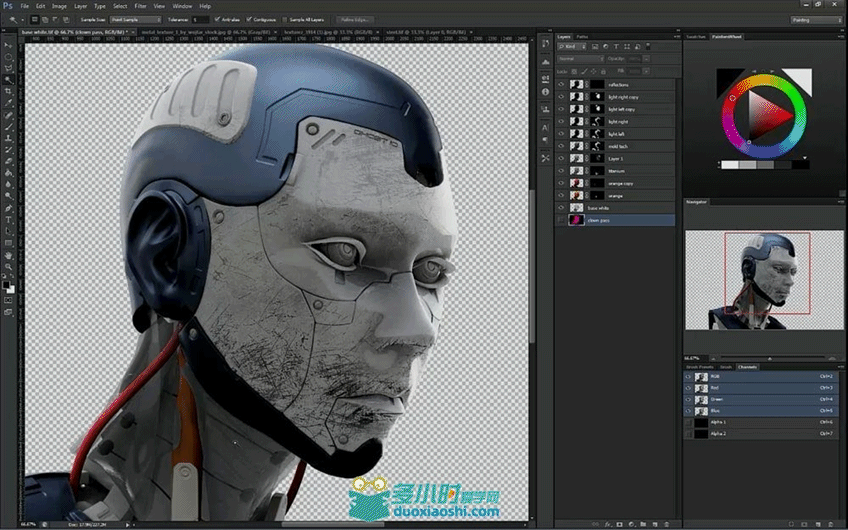Screen dimensions: 848x530
Task: Click the foreground color swatch in toolbox
Action: point(5,284)
